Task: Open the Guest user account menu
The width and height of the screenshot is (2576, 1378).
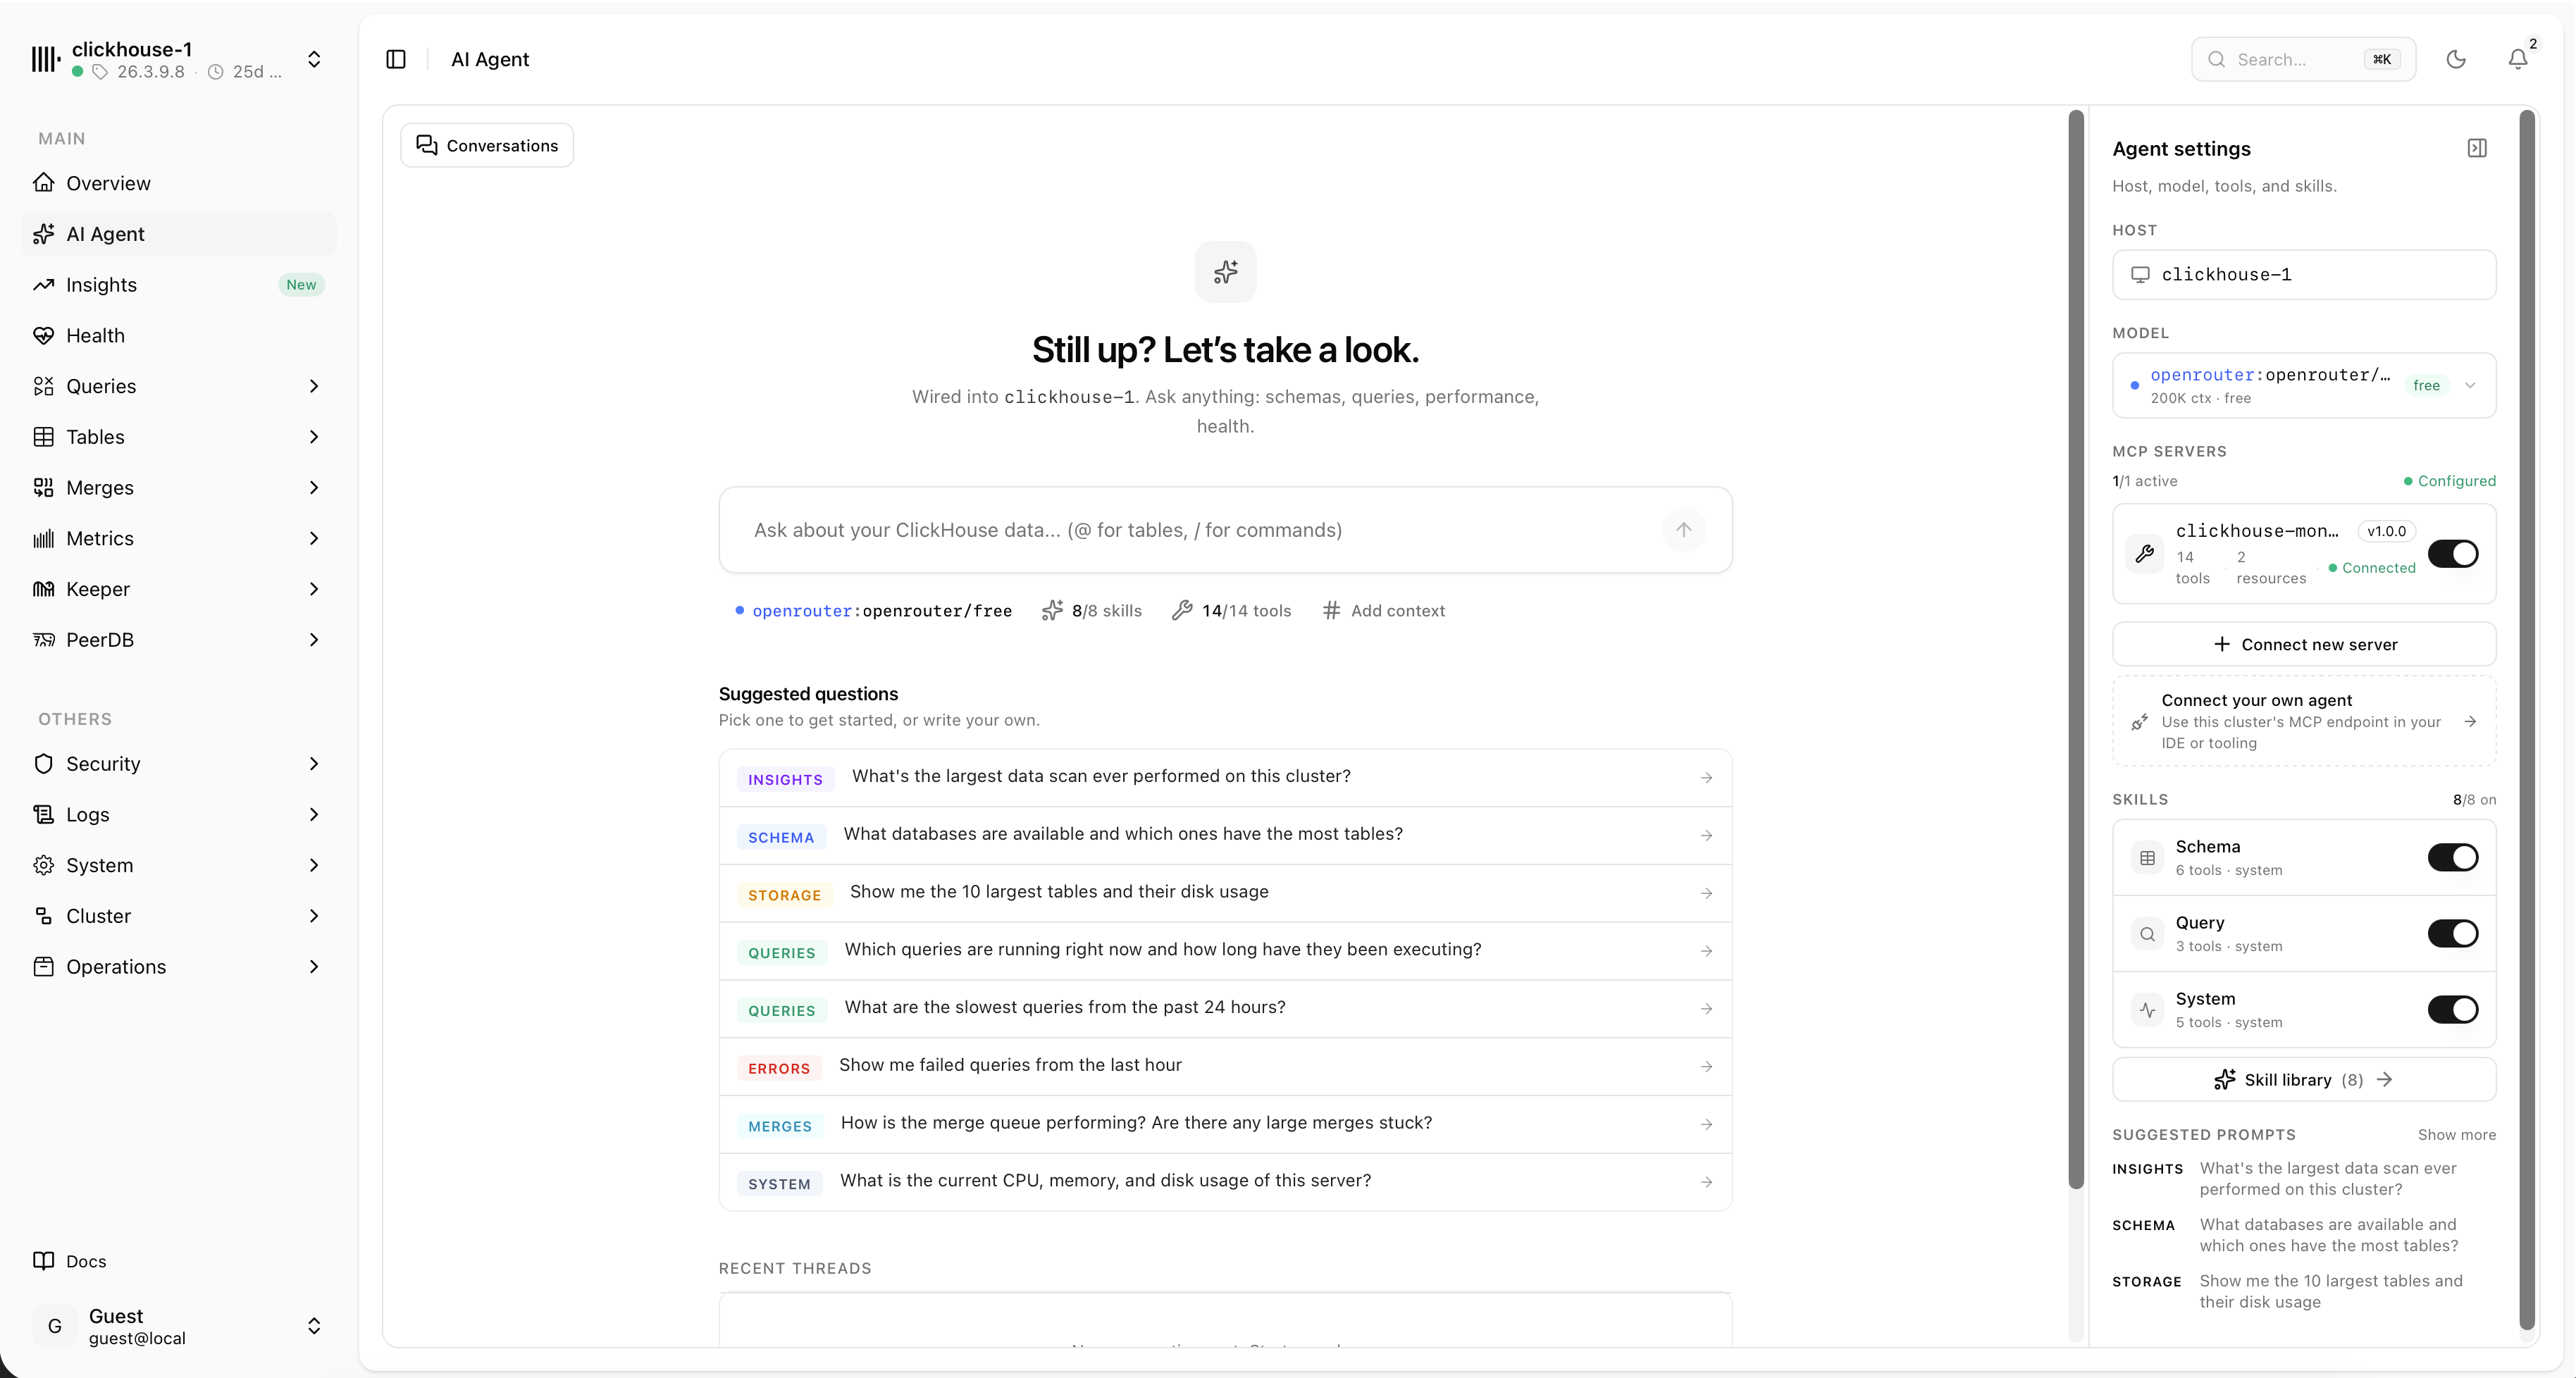Action: [178, 1326]
